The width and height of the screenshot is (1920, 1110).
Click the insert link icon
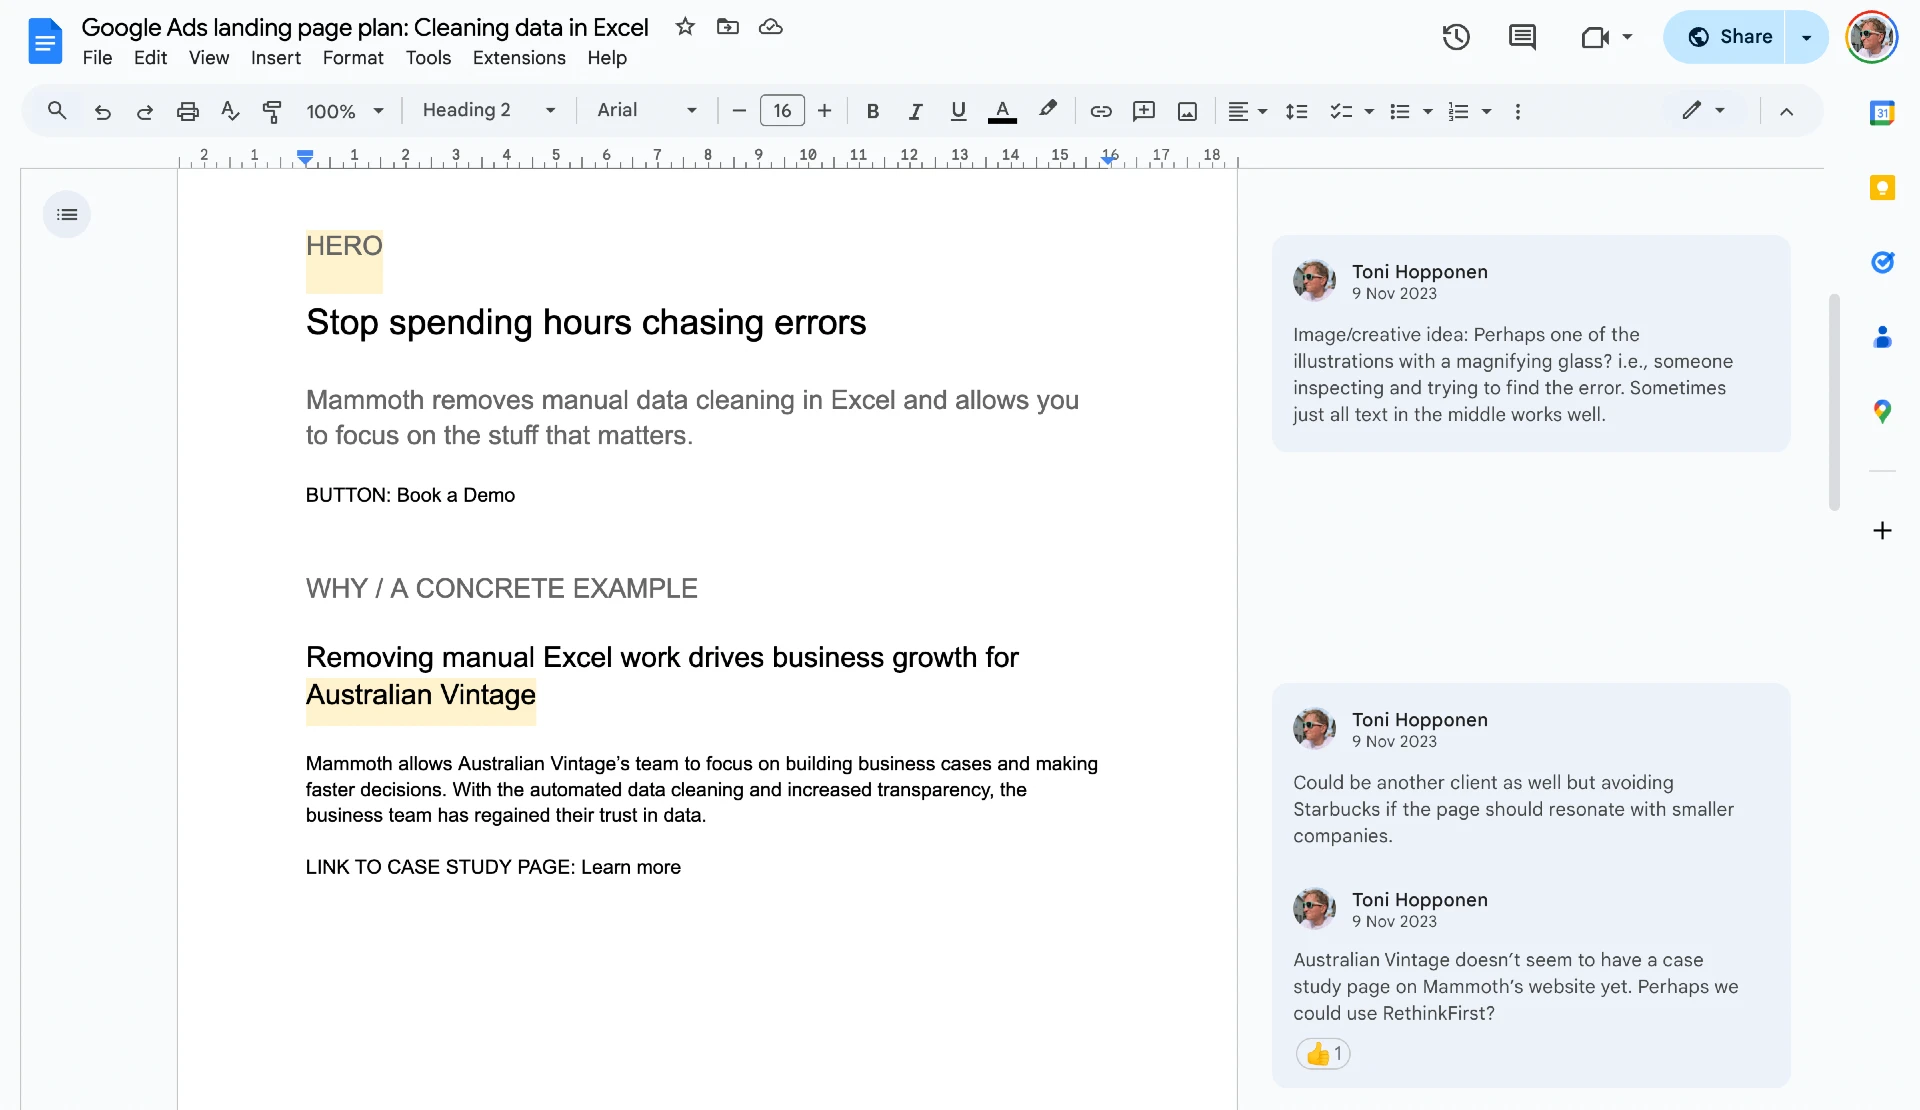click(1101, 111)
